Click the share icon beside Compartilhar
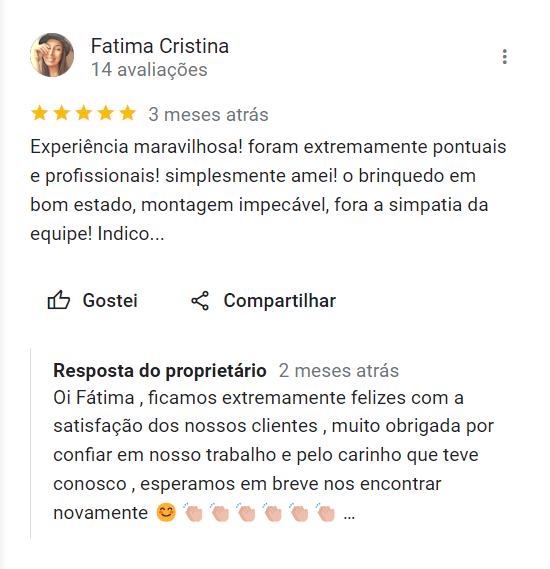The image size is (550, 569). click(200, 301)
